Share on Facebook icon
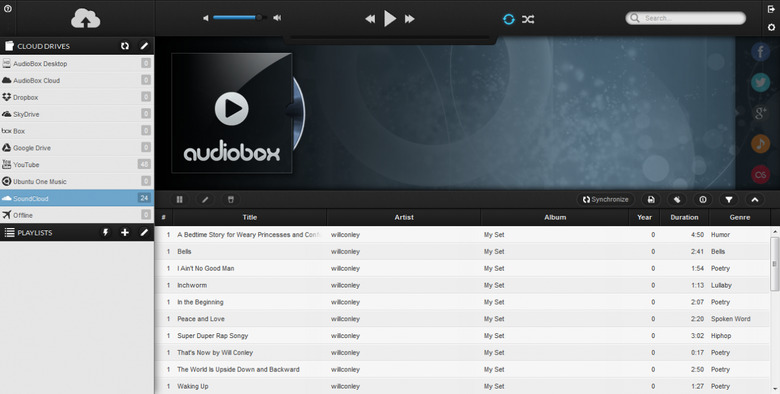This screenshot has height=394, width=780. (x=760, y=52)
